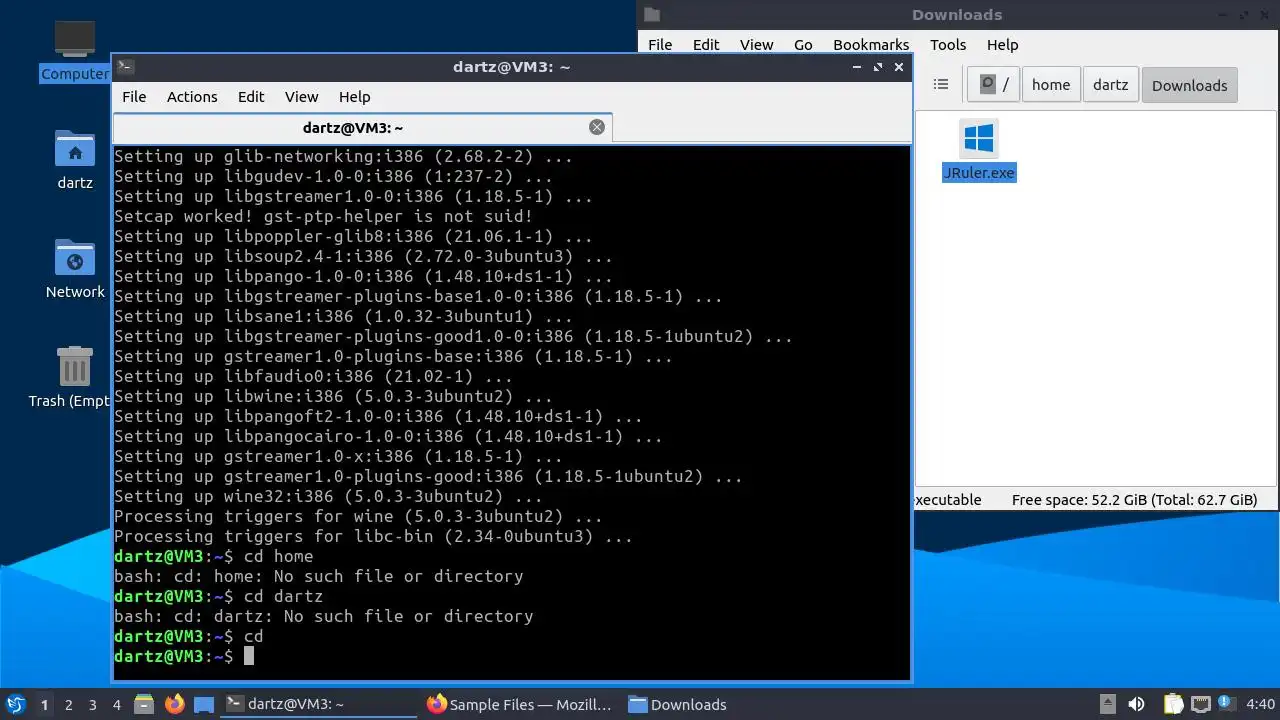Image resolution: width=1280 pixels, height=720 pixels.
Task: Click the terminal icon in title bar
Action: point(125,67)
